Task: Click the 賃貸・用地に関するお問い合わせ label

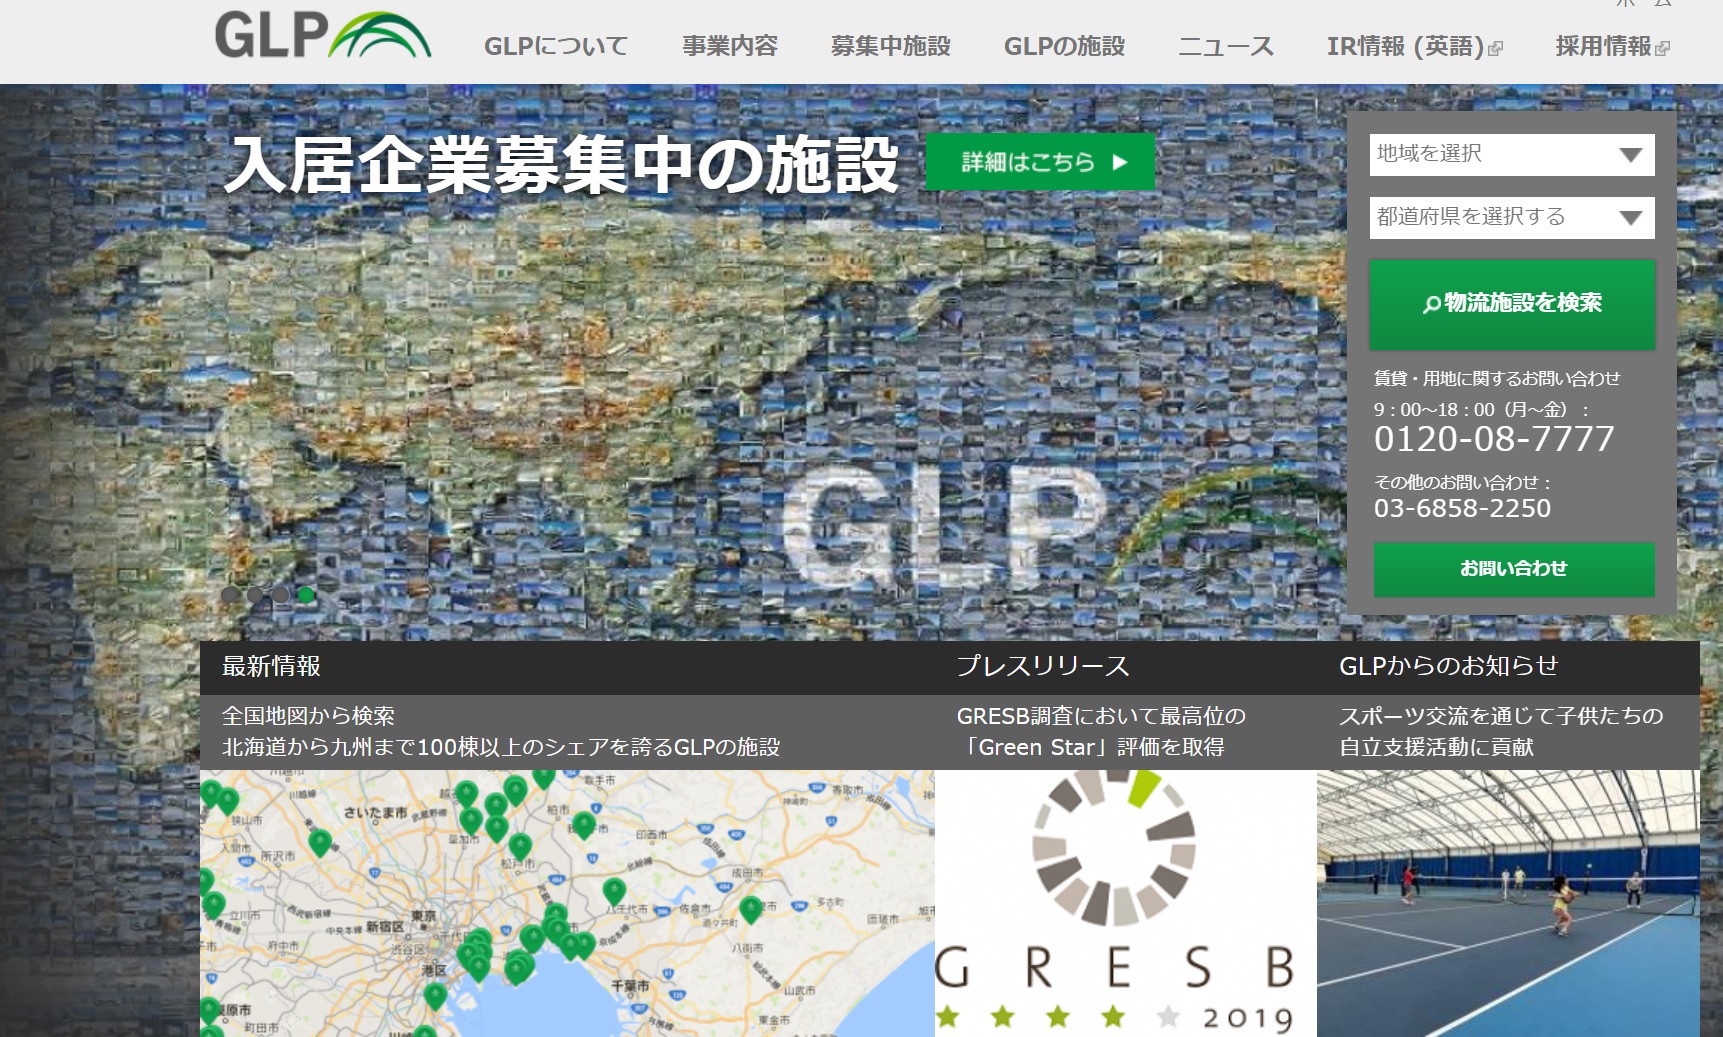Action: [1497, 378]
